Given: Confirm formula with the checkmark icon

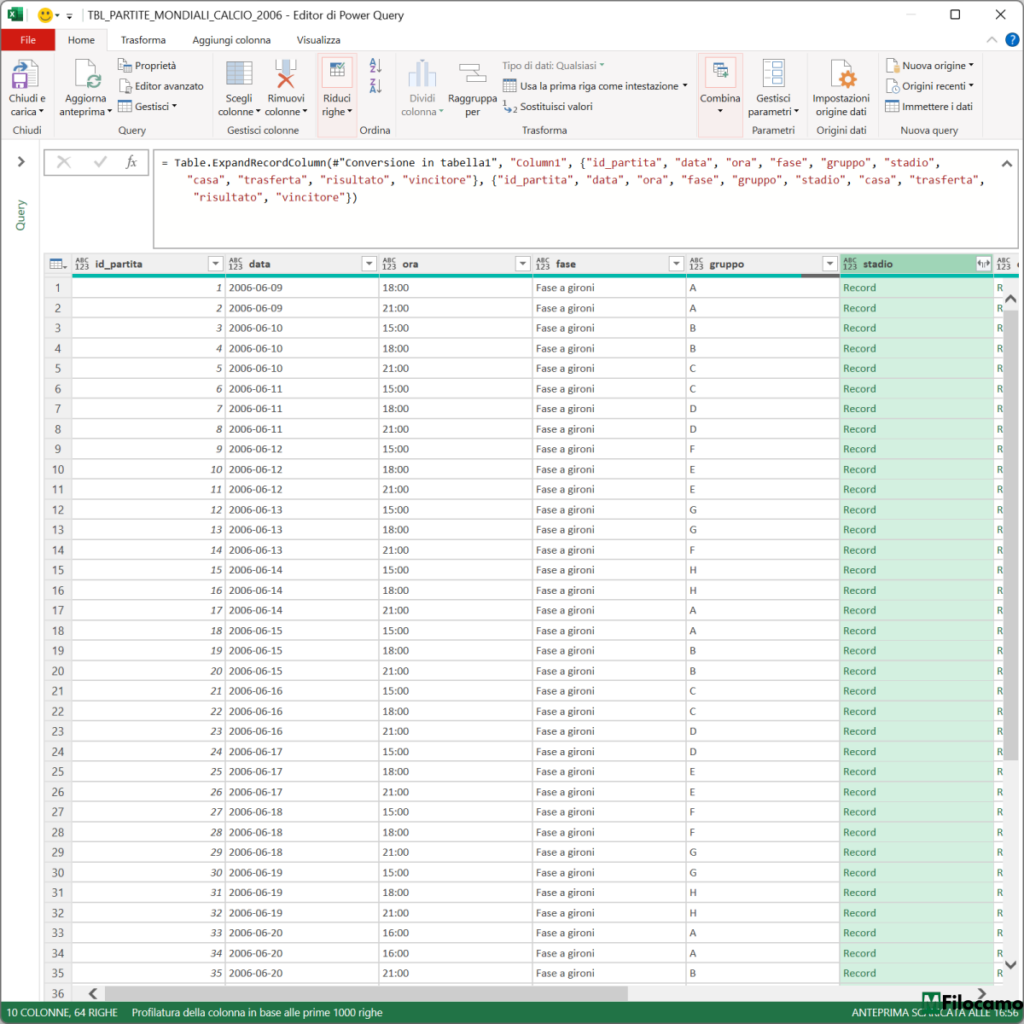Looking at the screenshot, I should click(100, 162).
